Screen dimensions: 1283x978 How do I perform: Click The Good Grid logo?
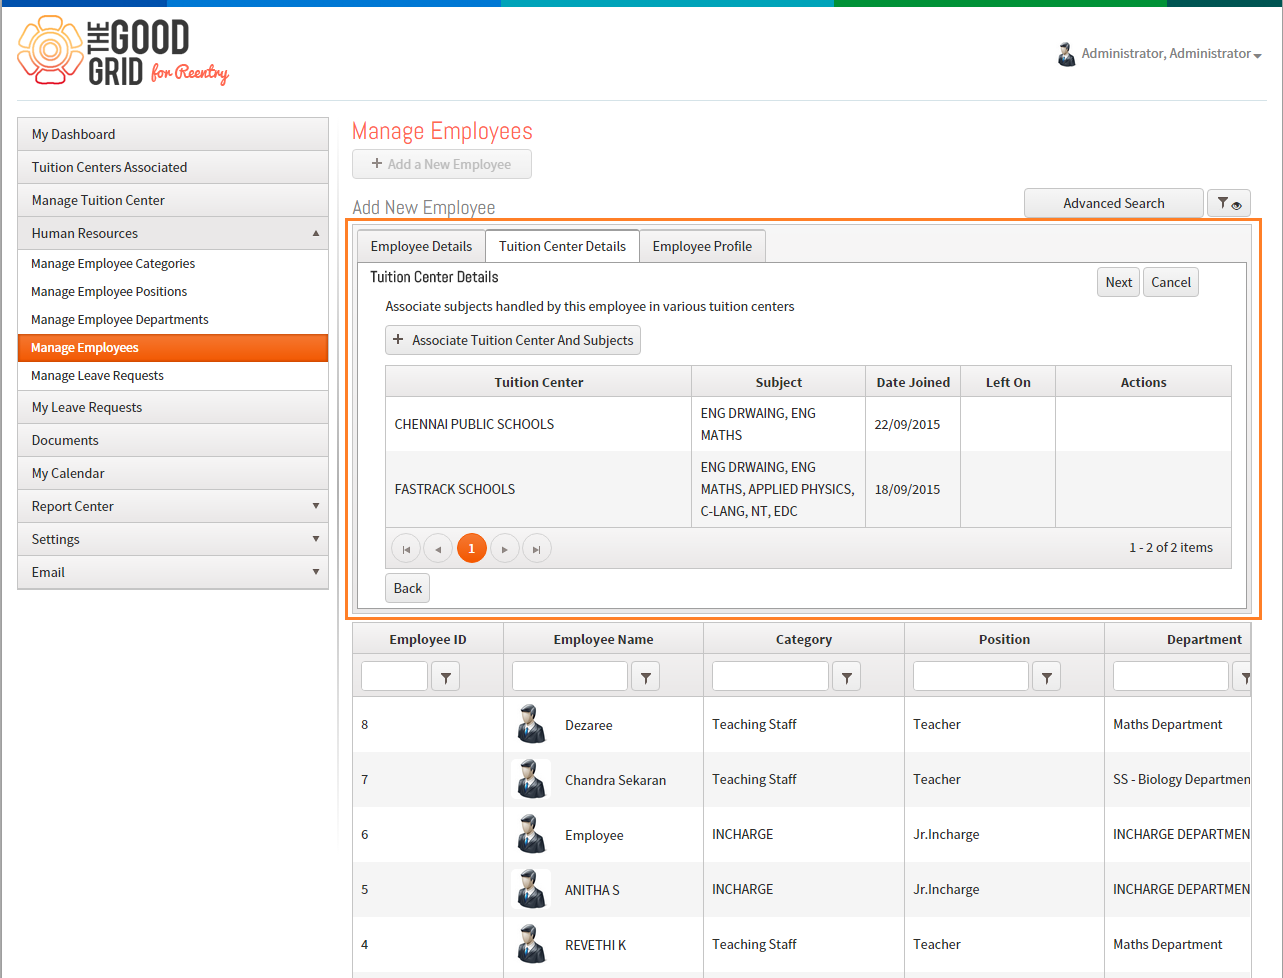(123, 51)
